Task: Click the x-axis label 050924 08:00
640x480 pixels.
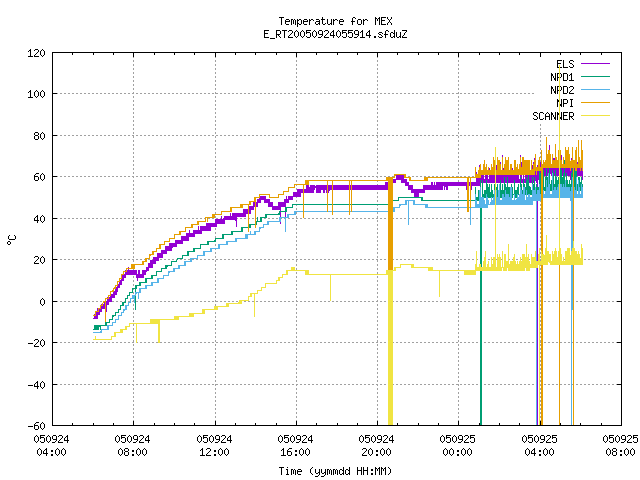Action: [133, 446]
